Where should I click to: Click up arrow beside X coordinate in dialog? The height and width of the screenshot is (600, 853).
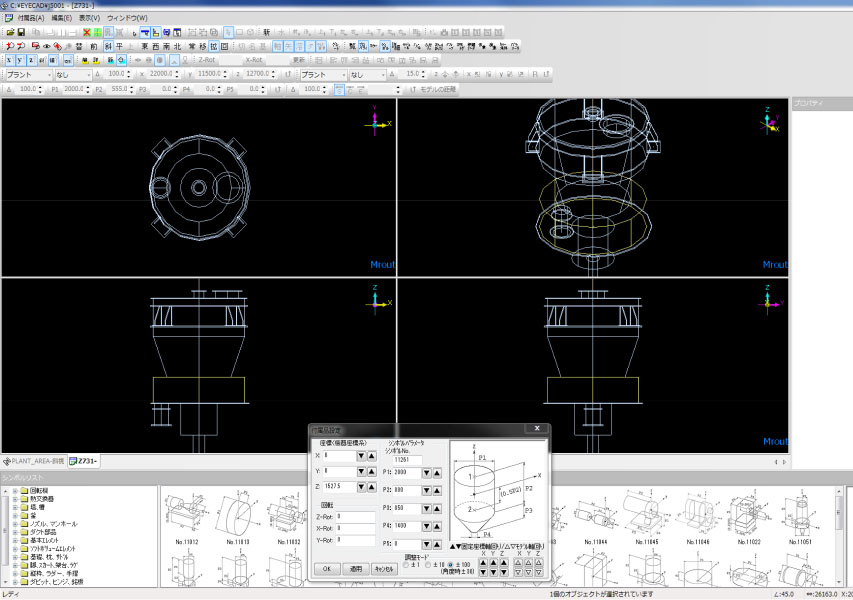(372, 456)
